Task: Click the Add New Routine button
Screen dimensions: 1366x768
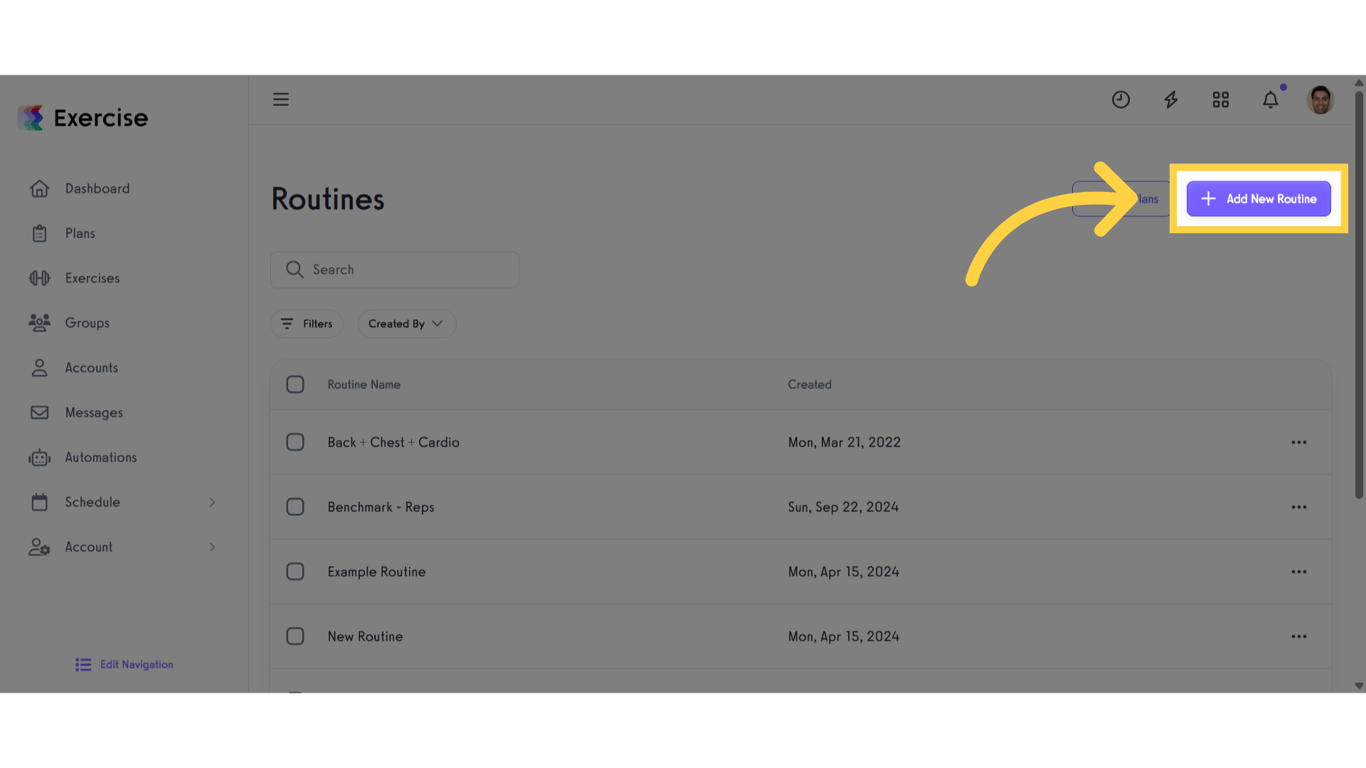Action: coord(1258,199)
